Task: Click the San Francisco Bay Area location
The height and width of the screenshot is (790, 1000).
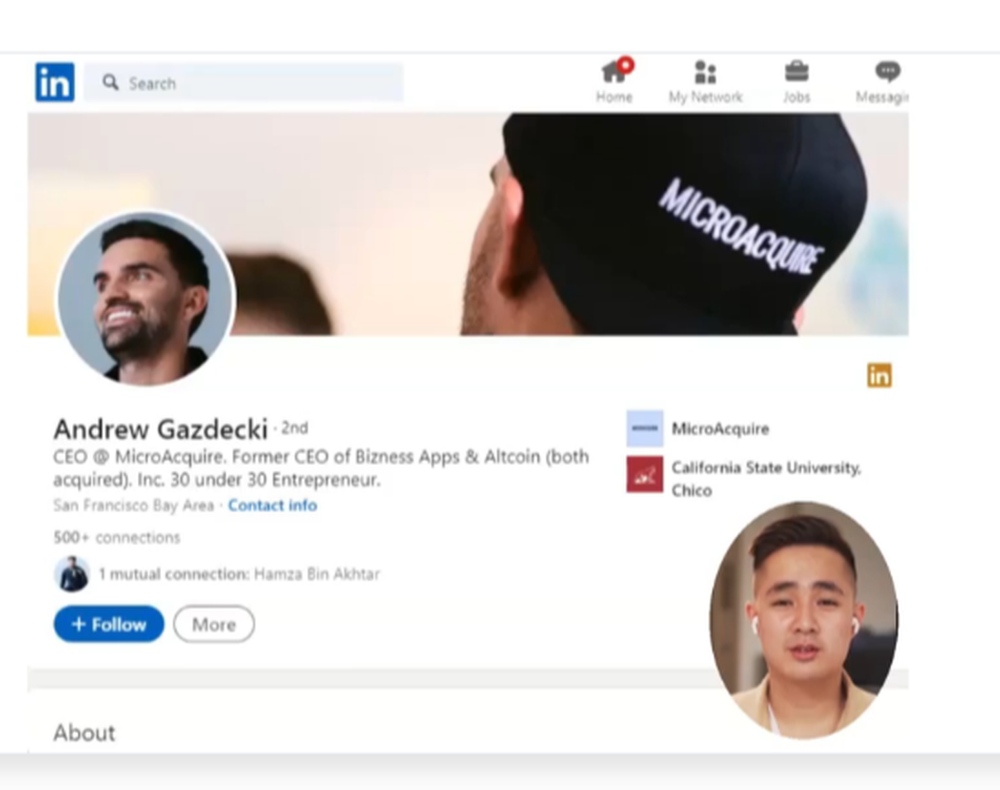Action: tap(134, 506)
